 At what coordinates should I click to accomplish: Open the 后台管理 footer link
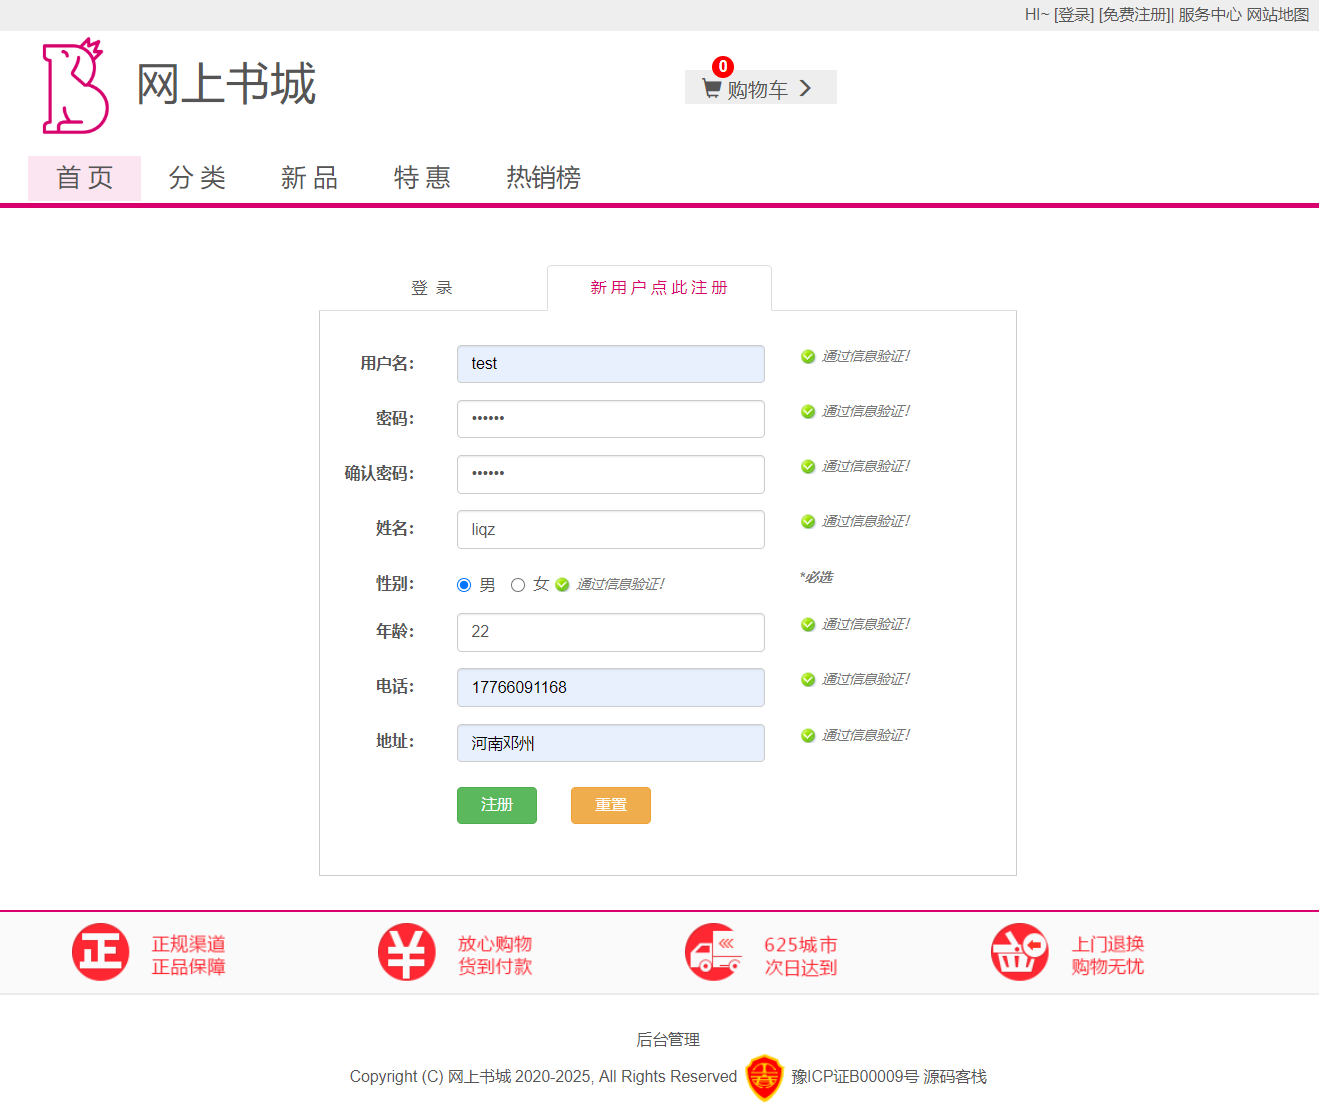[x=668, y=1040]
